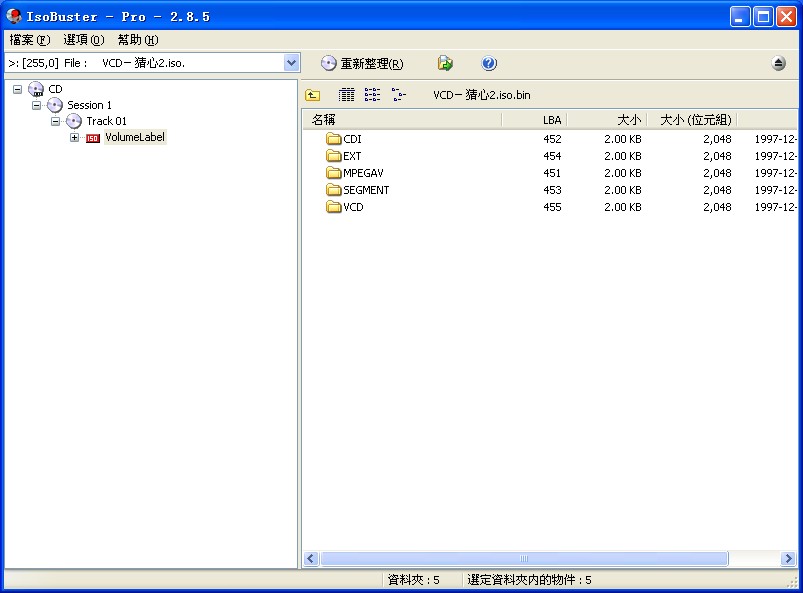Click the blue help question mark icon
Screen dimensions: 803x593
pos(489,63)
